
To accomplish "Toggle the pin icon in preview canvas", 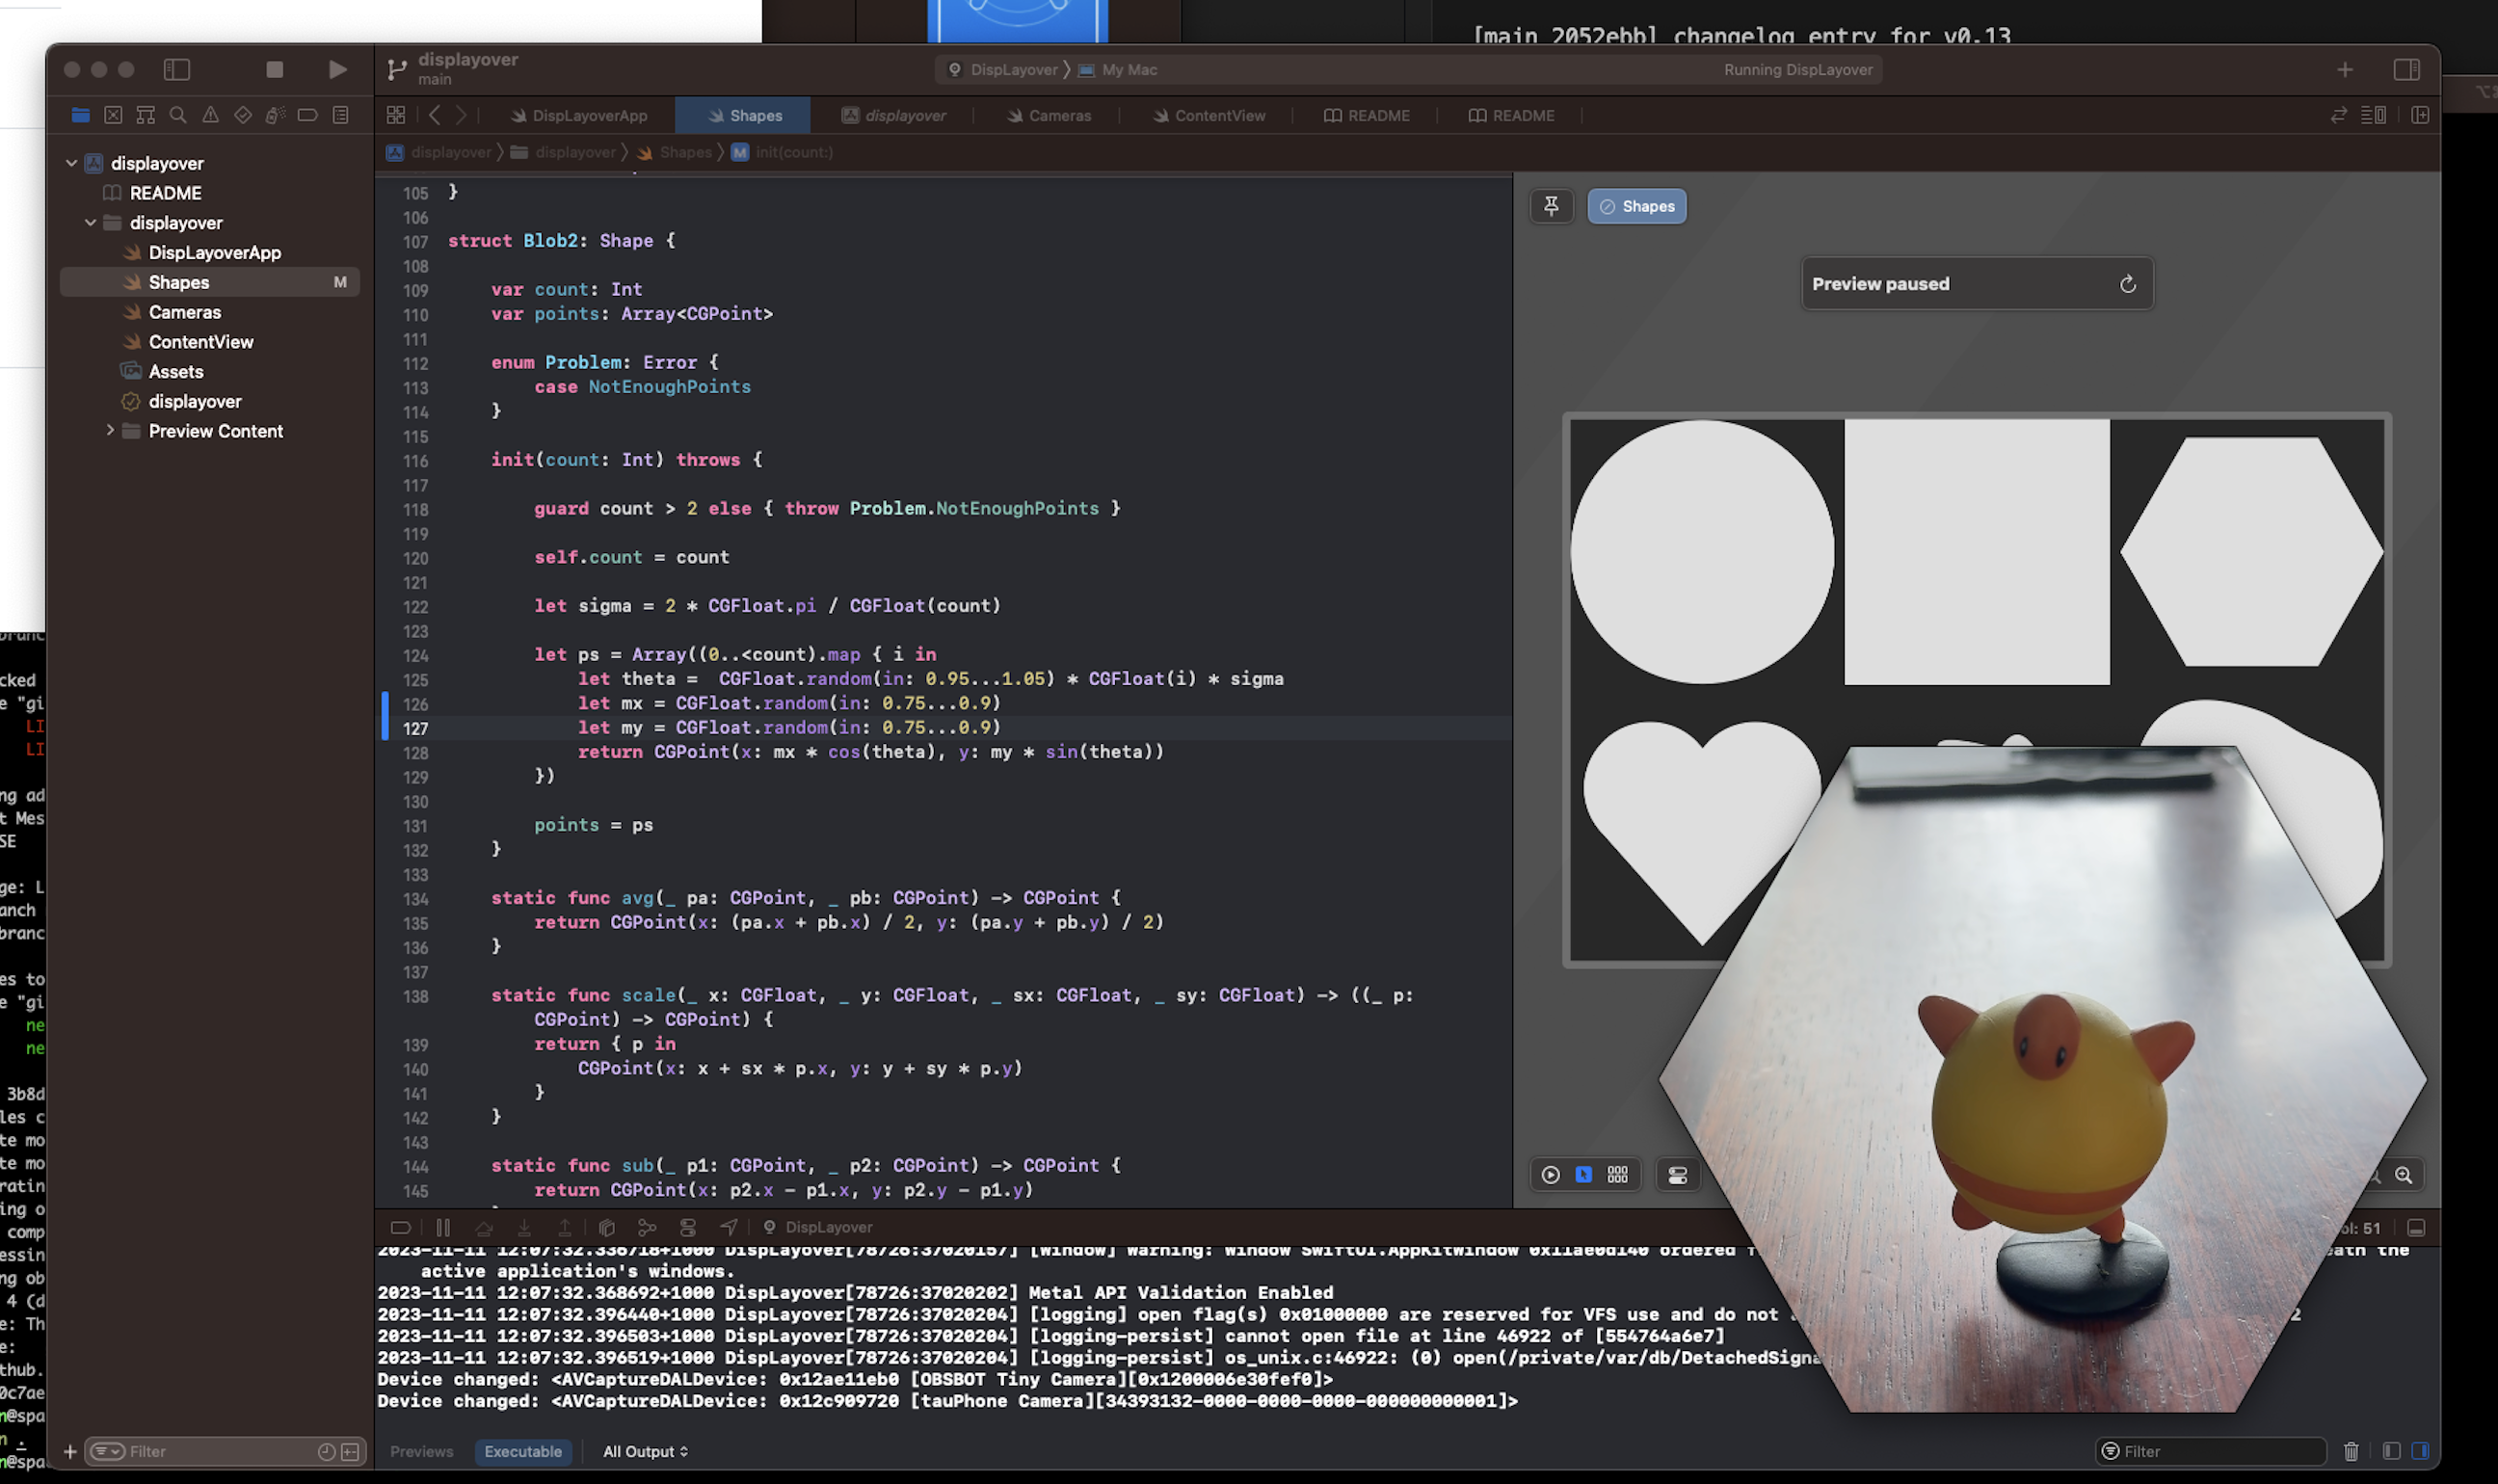I will (x=1552, y=206).
